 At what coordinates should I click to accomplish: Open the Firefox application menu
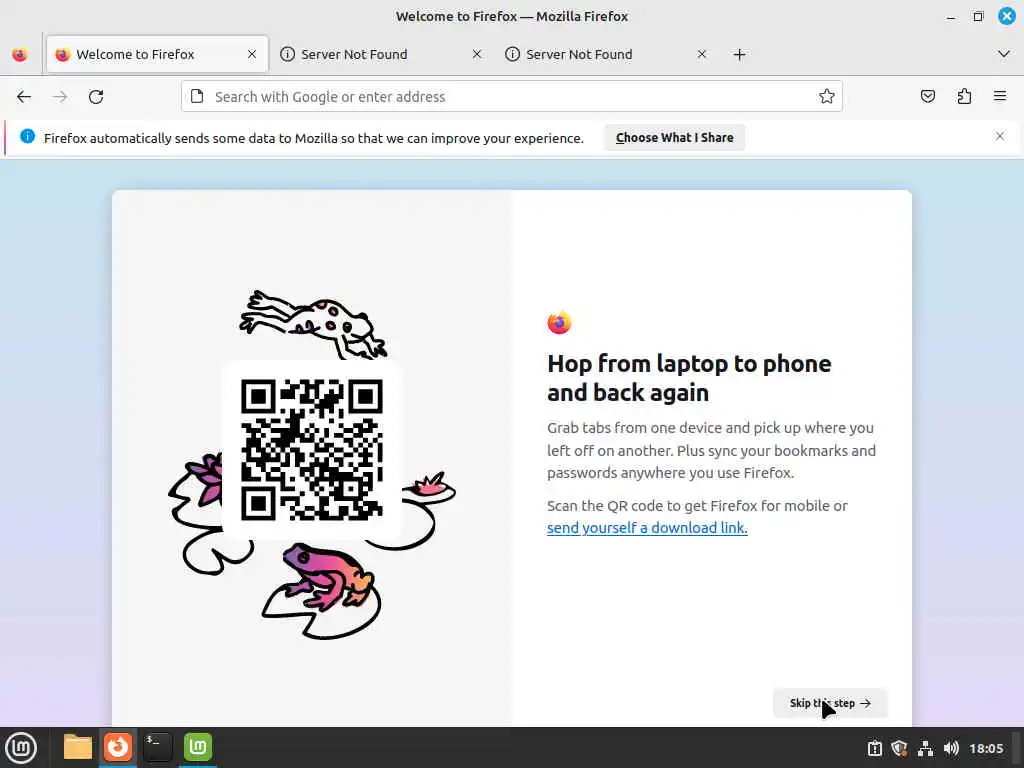point(1000,97)
